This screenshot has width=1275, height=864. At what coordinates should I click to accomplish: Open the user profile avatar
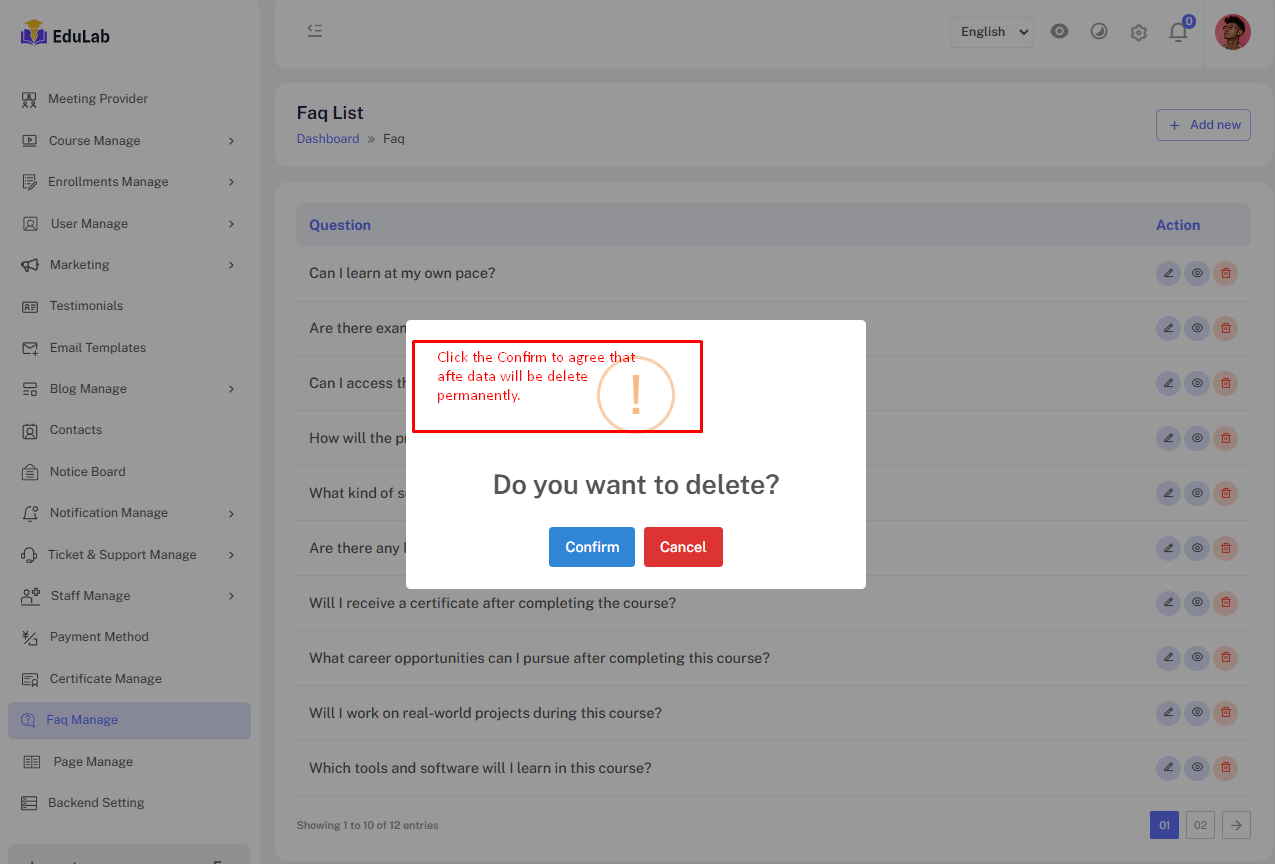[1232, 32]
